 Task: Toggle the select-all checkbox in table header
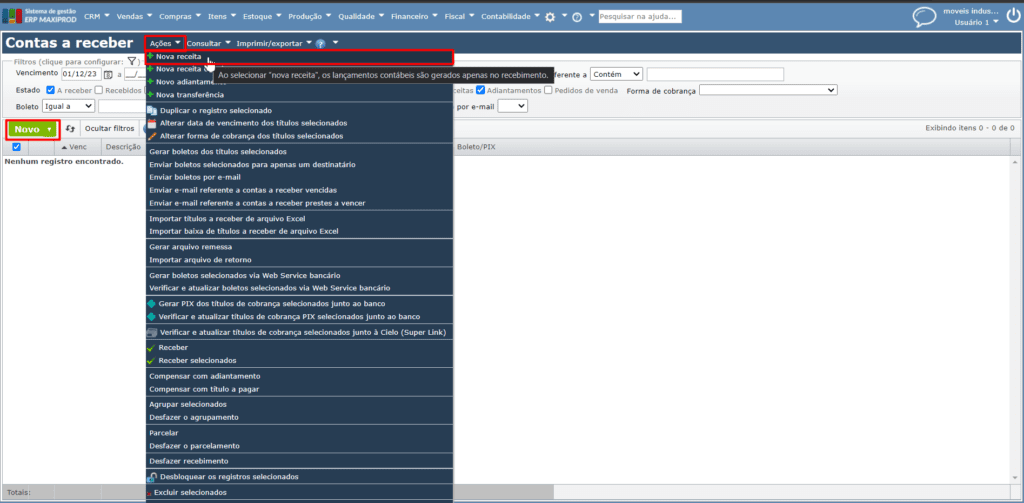click(17, 147)
